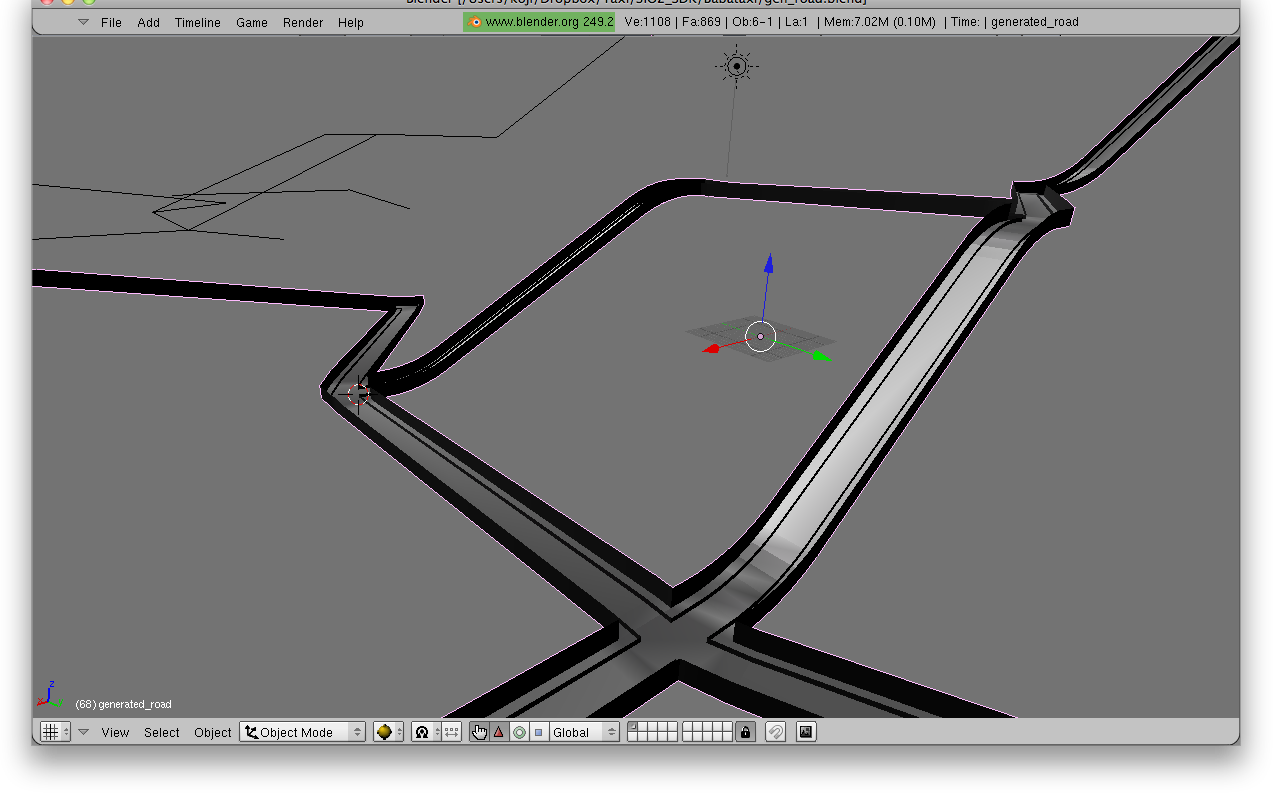Open the 3D view's View menu
This screenshot has width=1280, height=800.
pyautogui.click(x=115, y=732)
